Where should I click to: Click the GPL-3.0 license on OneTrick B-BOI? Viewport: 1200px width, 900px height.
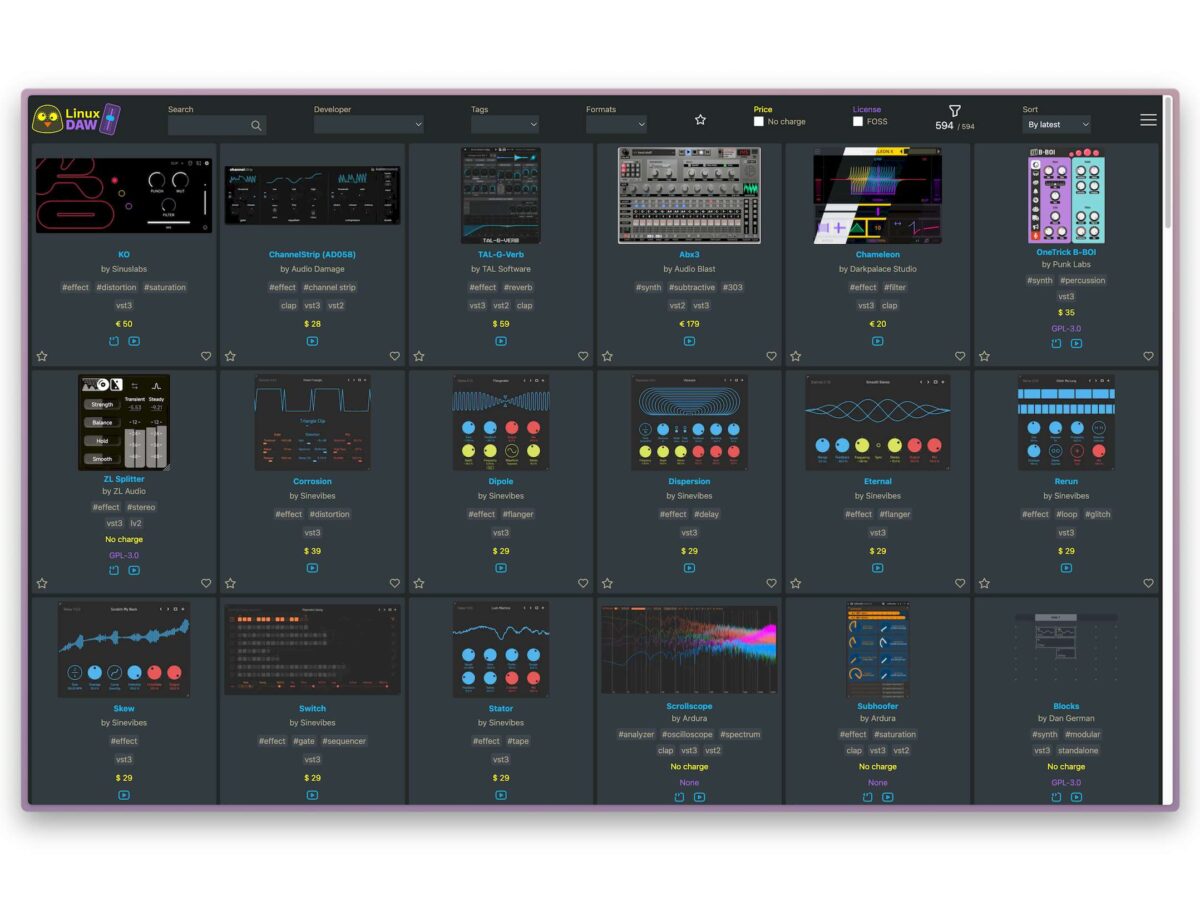tap(1066, 328)
